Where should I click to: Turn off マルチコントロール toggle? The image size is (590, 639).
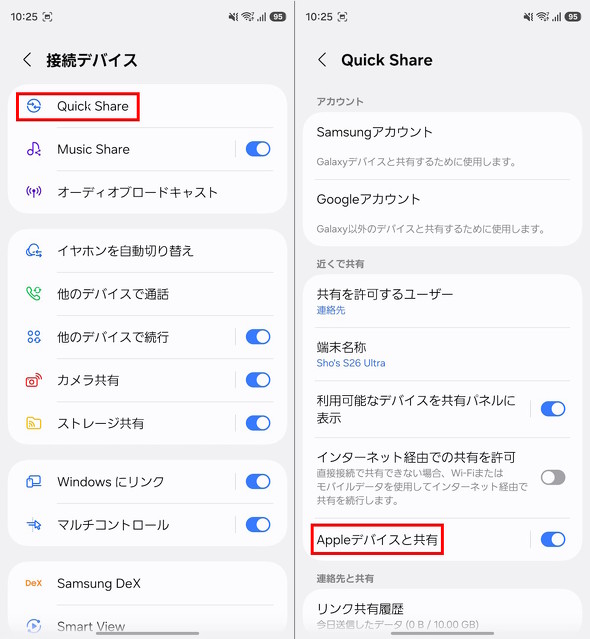coord(258,525)
